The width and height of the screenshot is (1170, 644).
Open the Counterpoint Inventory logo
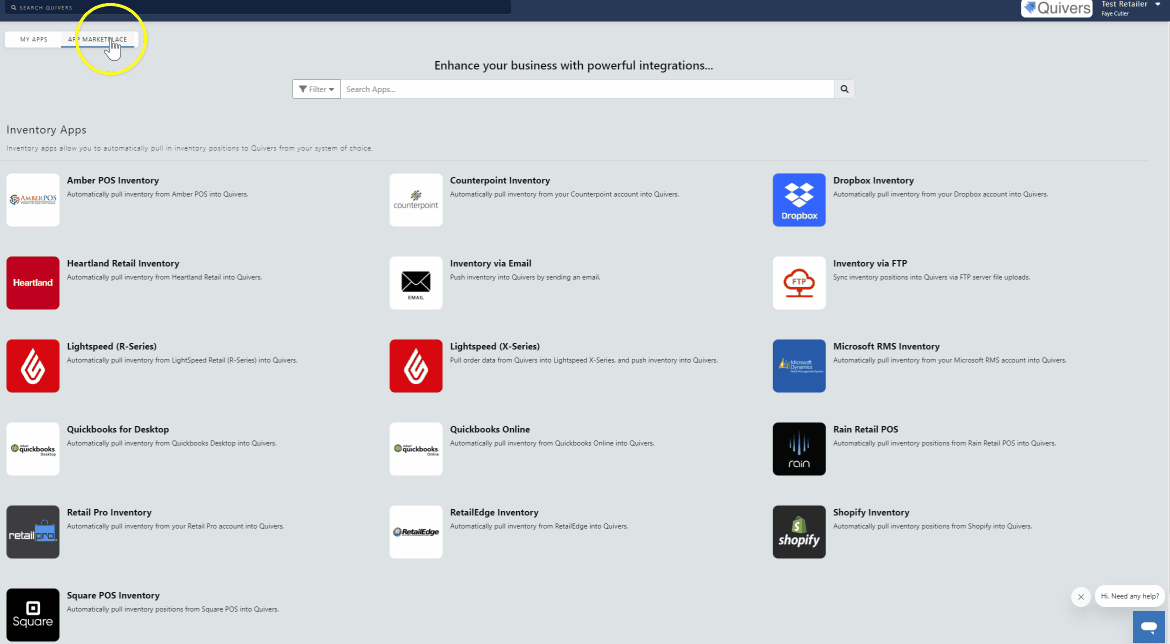coord(416,200)
